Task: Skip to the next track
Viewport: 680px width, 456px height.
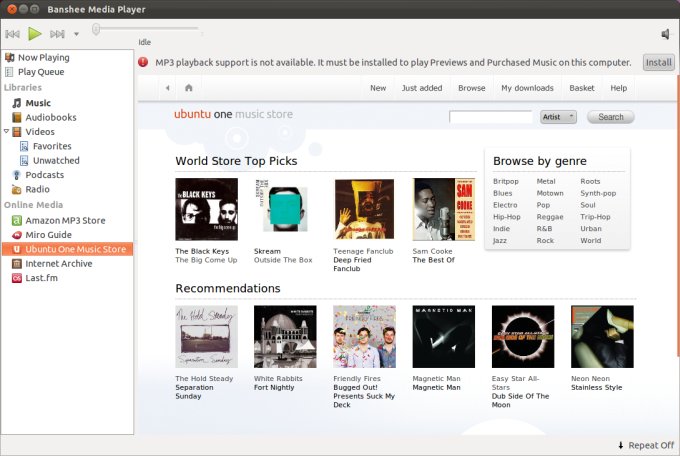Action: pyautogui.click(x=57, y=34)
